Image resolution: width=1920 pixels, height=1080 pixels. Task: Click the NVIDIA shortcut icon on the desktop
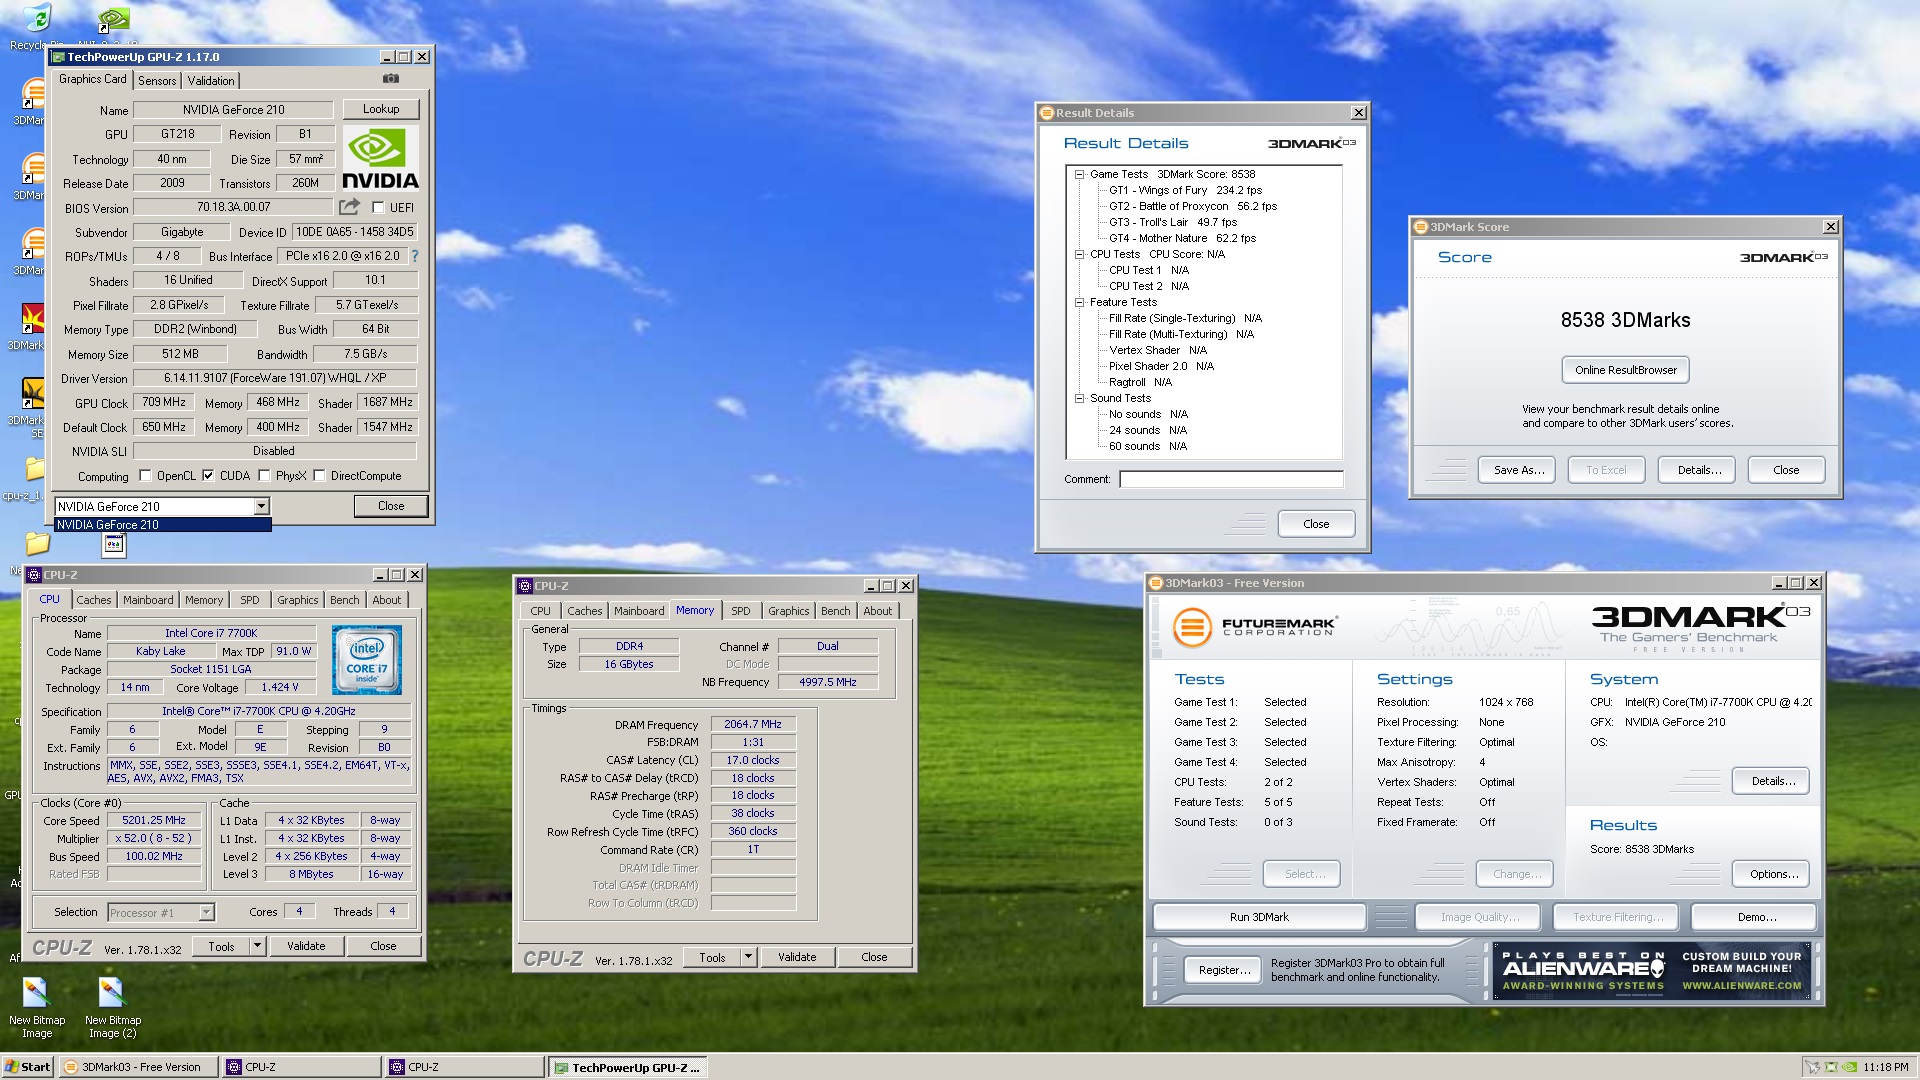click(113, 20)
